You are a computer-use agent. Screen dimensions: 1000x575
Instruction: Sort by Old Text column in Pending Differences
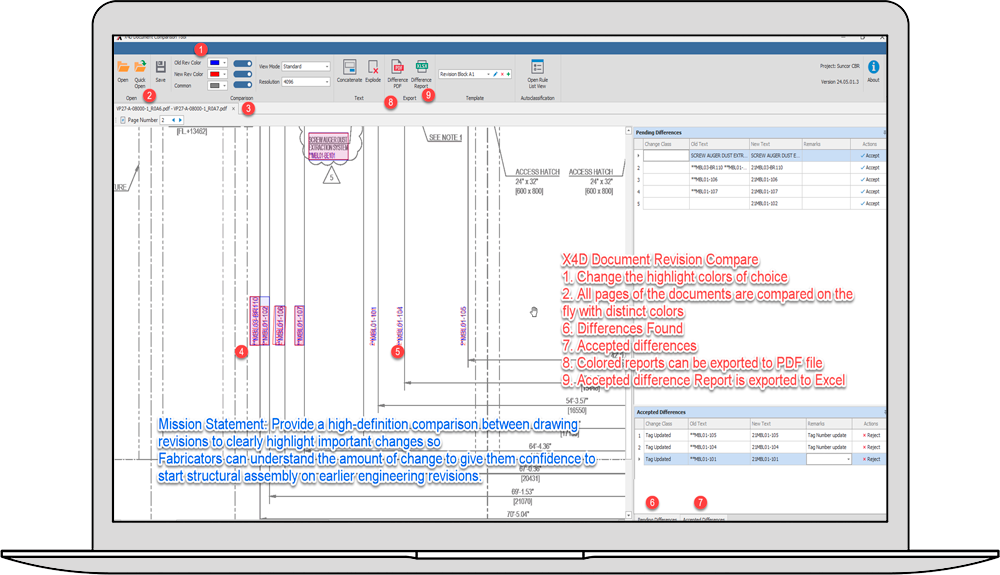tap(719, 144)
